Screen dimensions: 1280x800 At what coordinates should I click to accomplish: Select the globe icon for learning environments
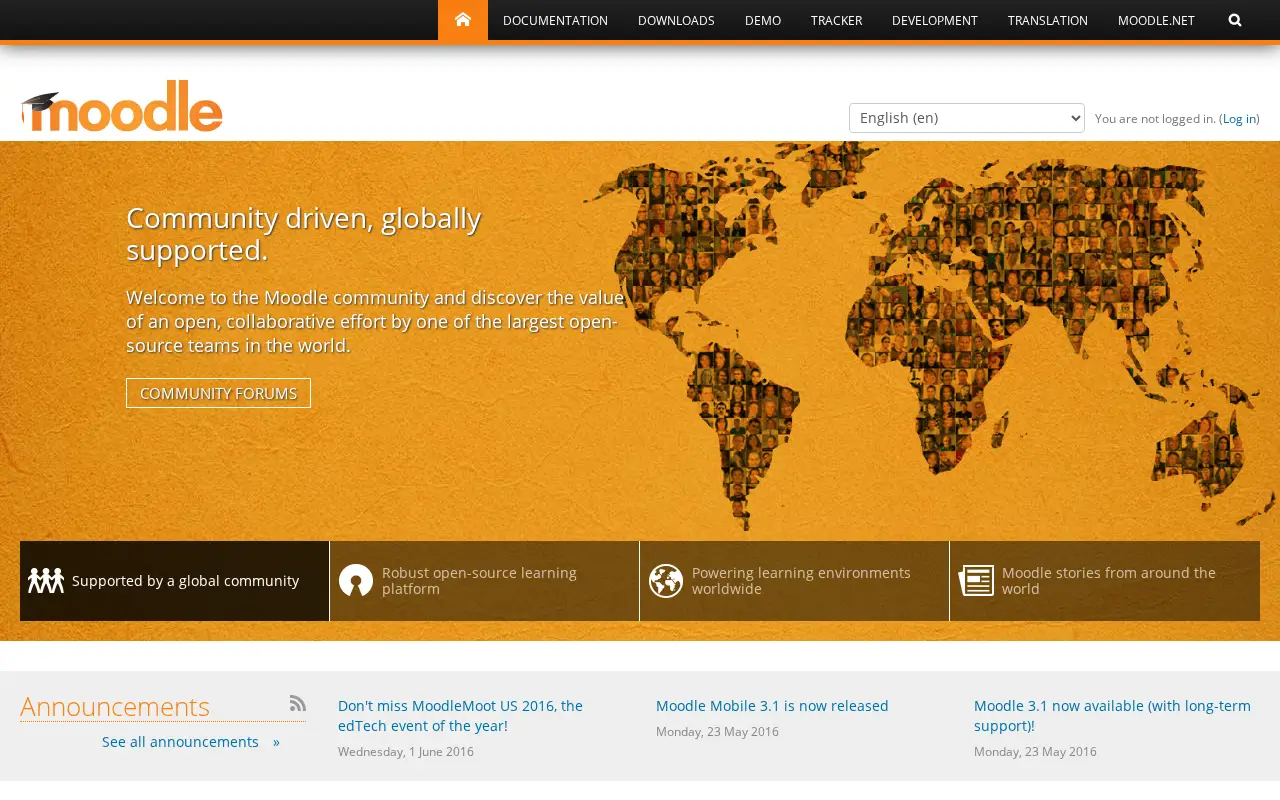(666, 580)
